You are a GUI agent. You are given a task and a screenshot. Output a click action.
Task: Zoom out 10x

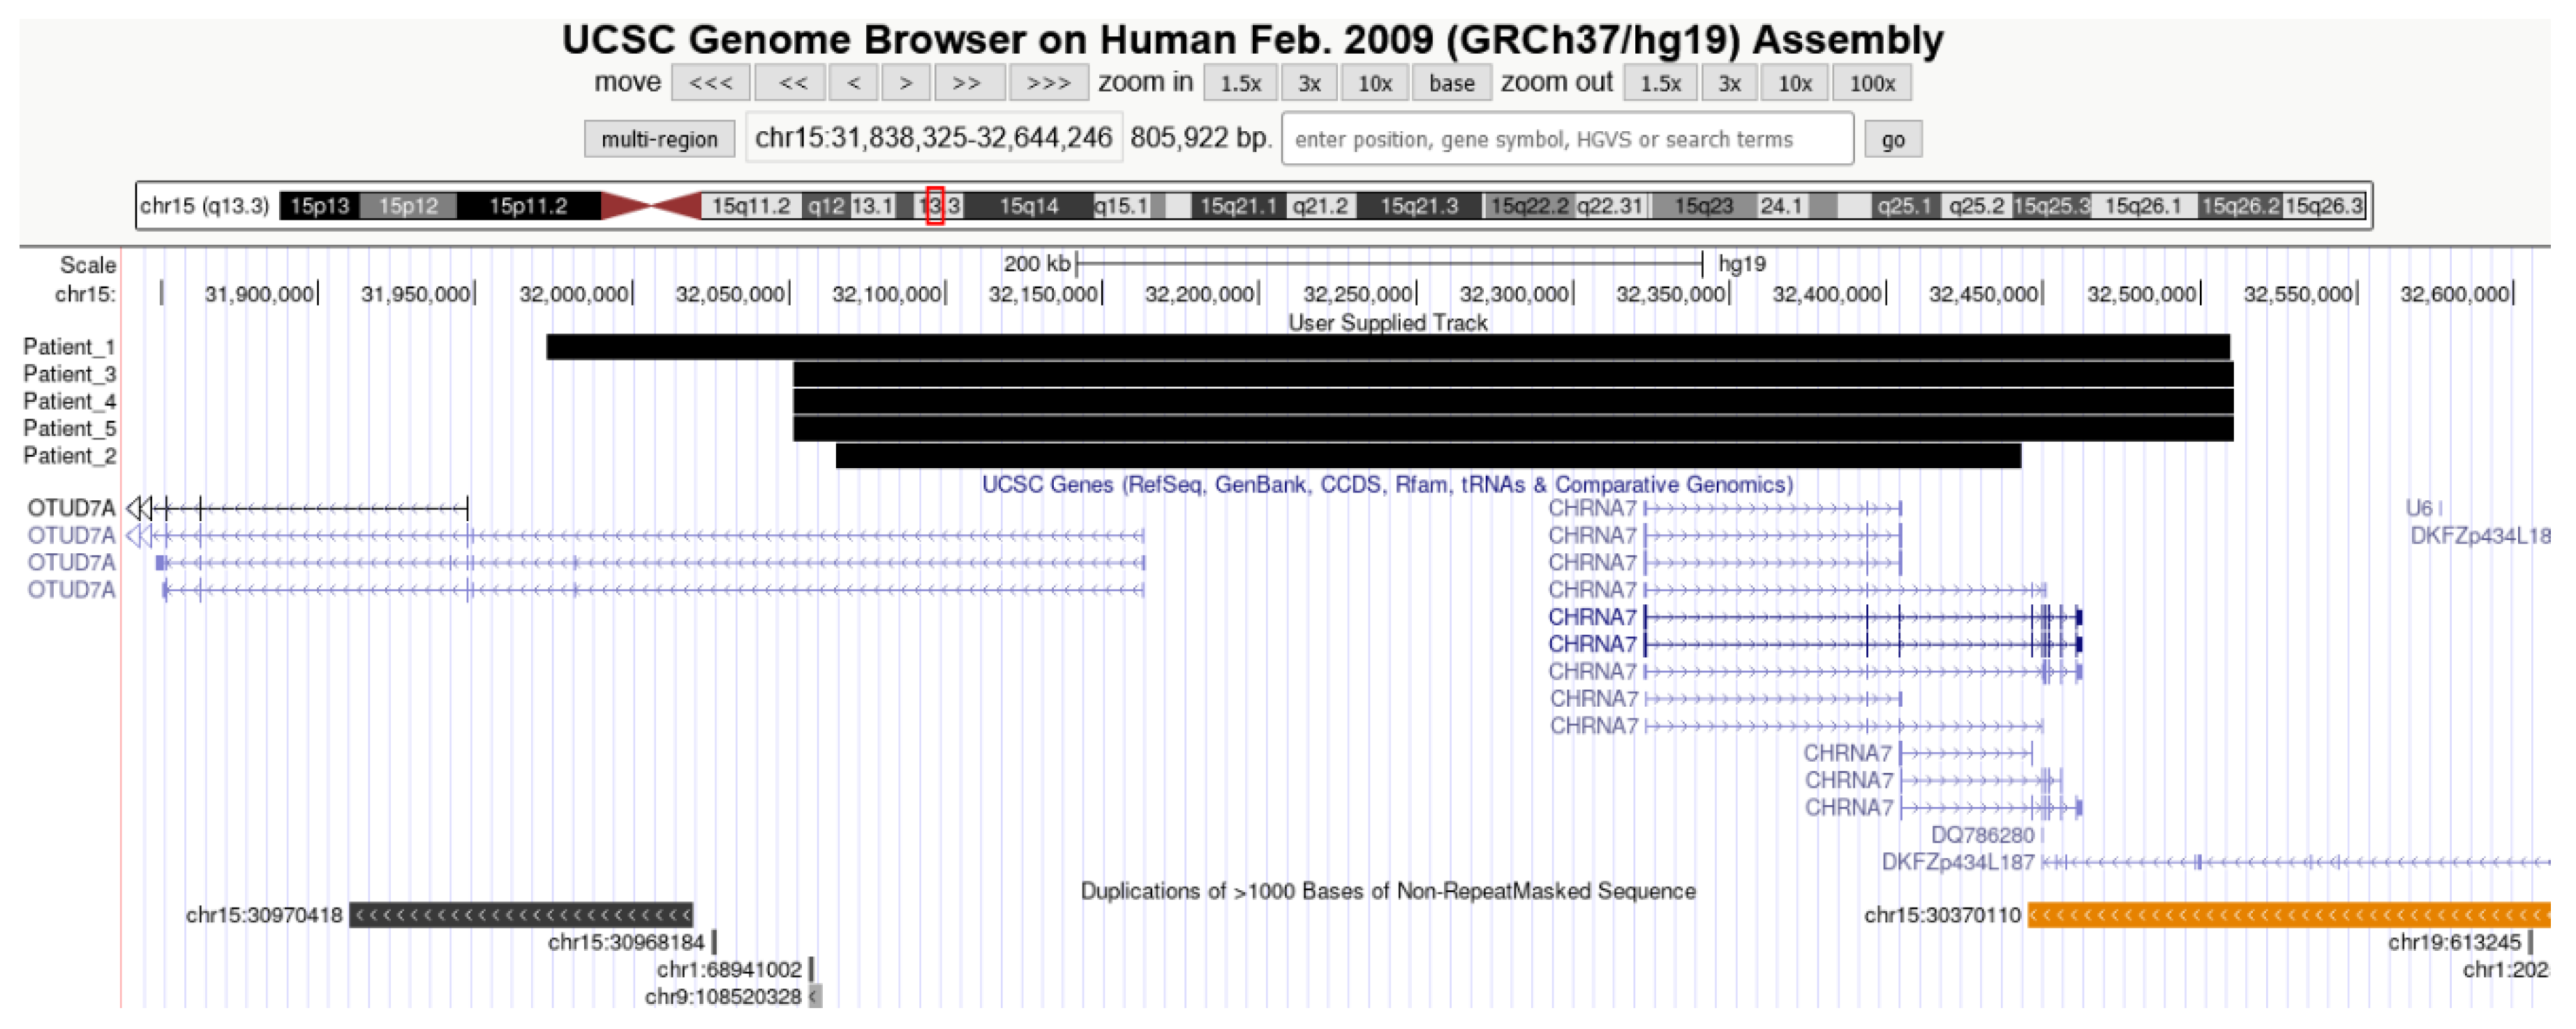coord(1794,83)
